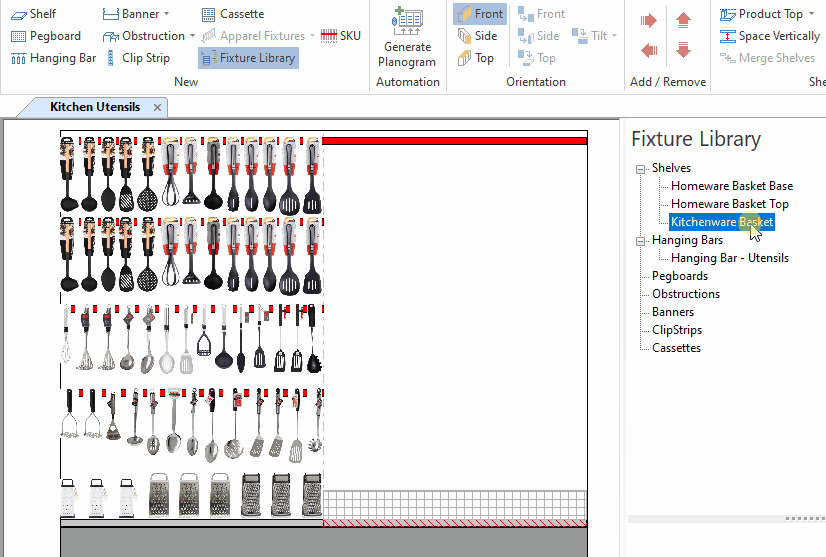Image resolution: width=826 pixels, height=557 pixels.
Task: Click the Product Top button
Action: click(x=761, y=14)
